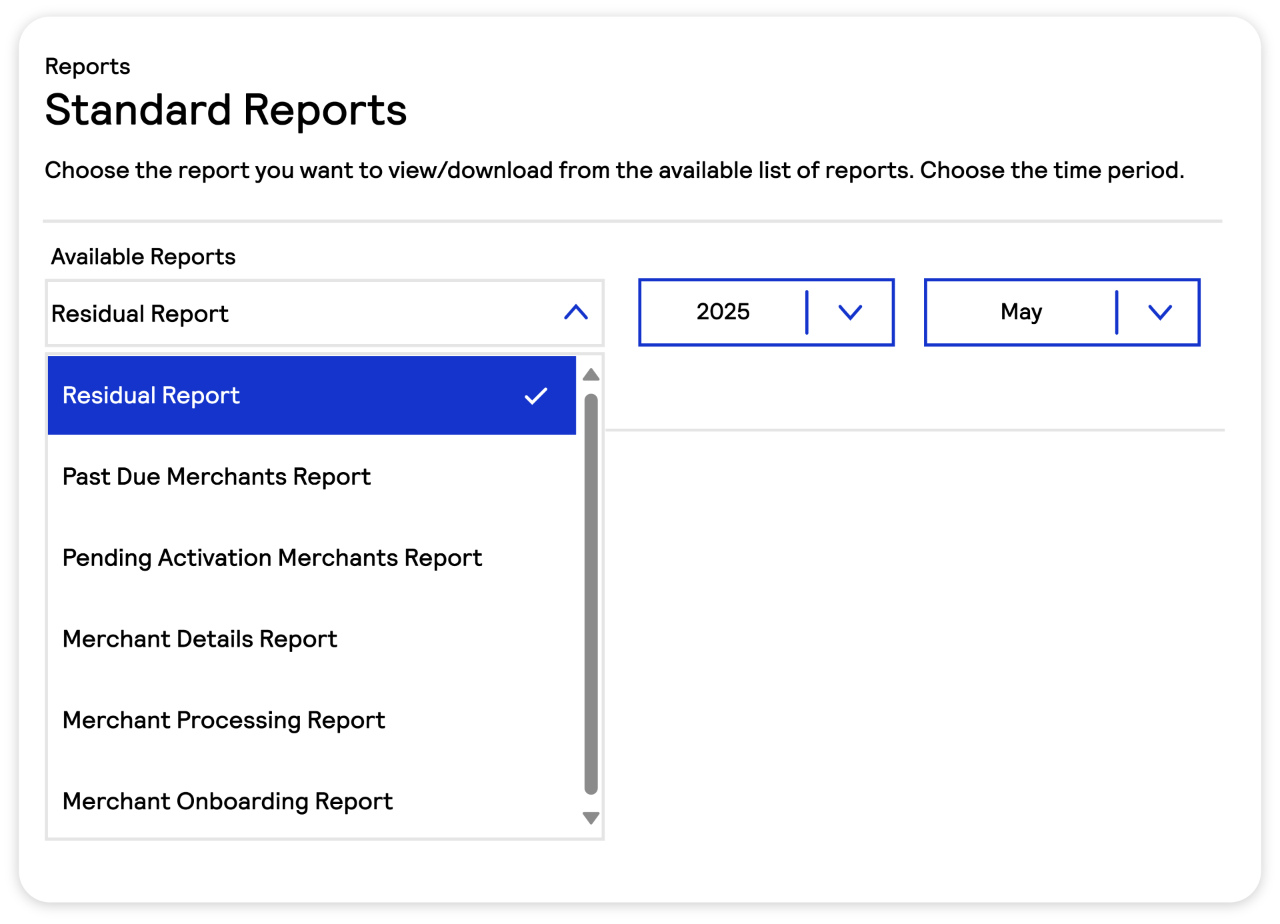Select Merchant Onboarding Report
The image size is (1280, 924).
[312, 801]
